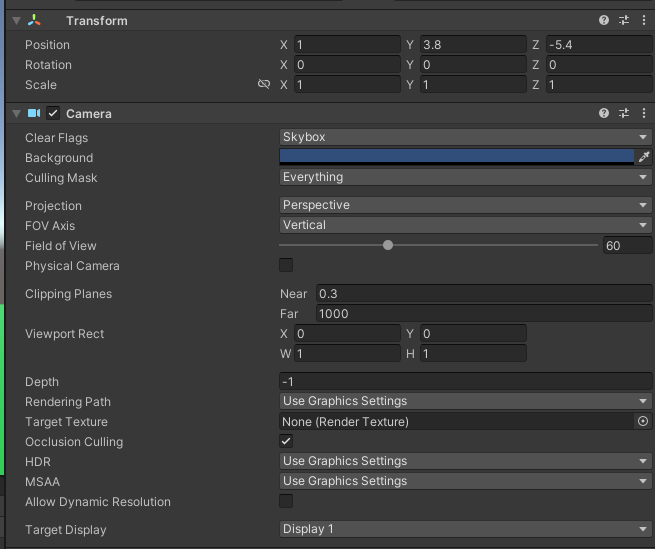Click Scale Z field
655x549 pixels.
[x=599, y=84]
